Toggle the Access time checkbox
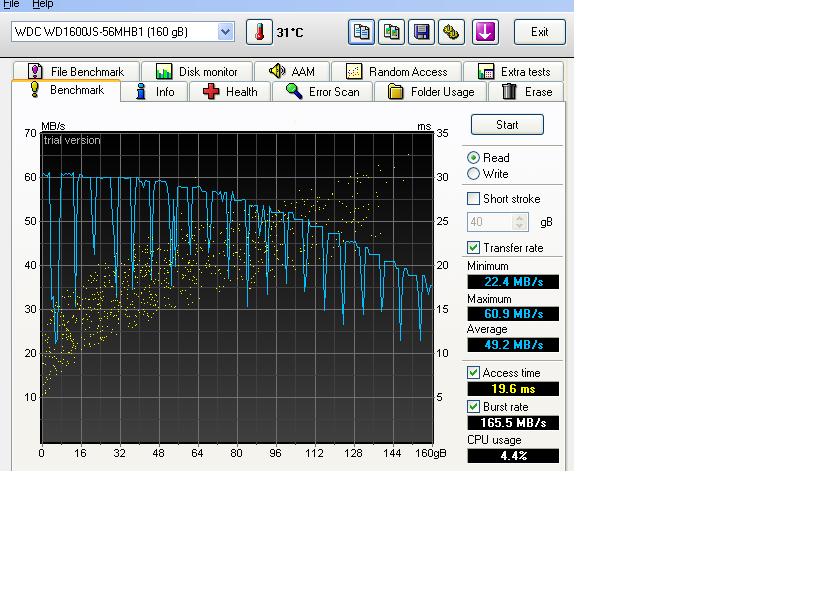816x612 pixels. tap(474, 373)
